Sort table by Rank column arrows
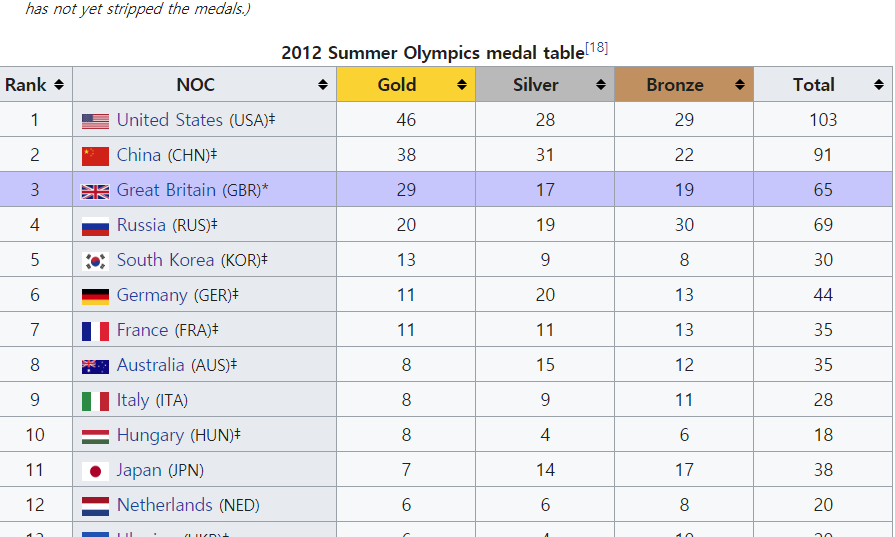 point(59,85)
